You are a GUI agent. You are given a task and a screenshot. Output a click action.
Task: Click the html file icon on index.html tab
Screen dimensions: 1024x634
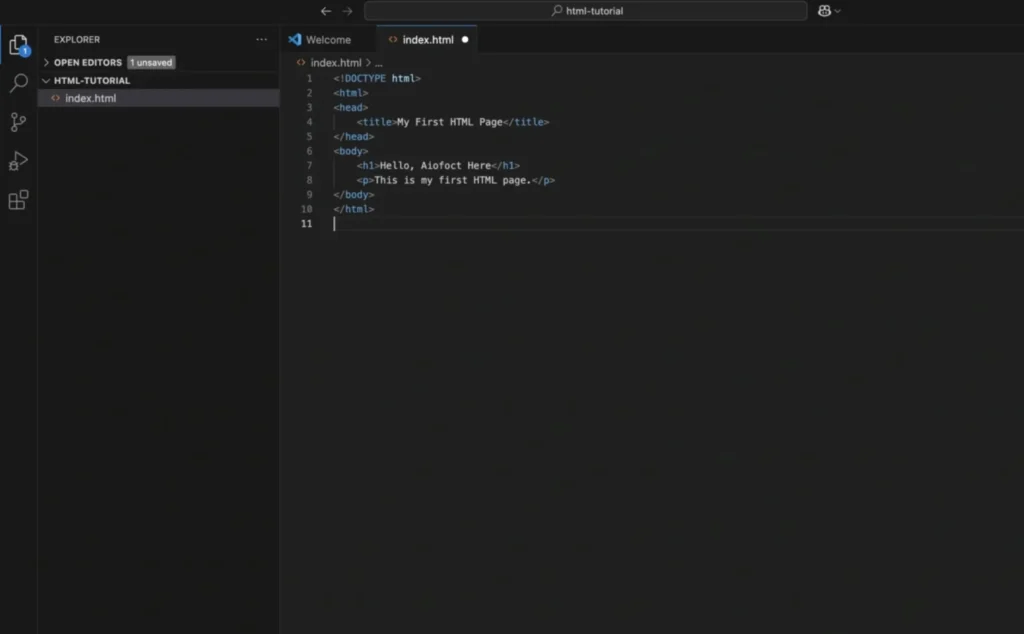392,40
